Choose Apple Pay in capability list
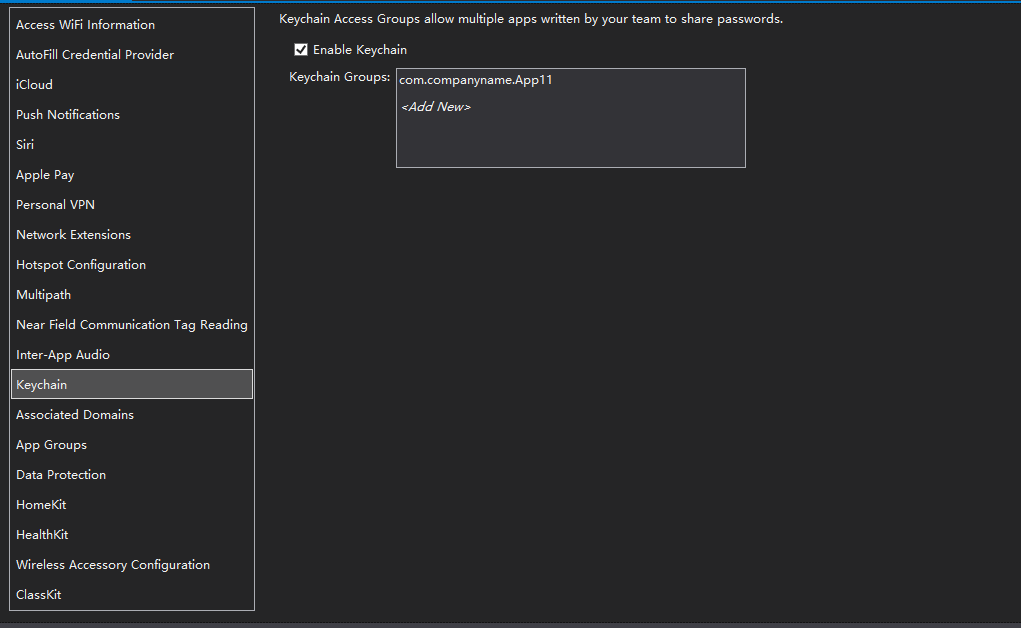Viewport: 1021px width, 628px height. 45,175
